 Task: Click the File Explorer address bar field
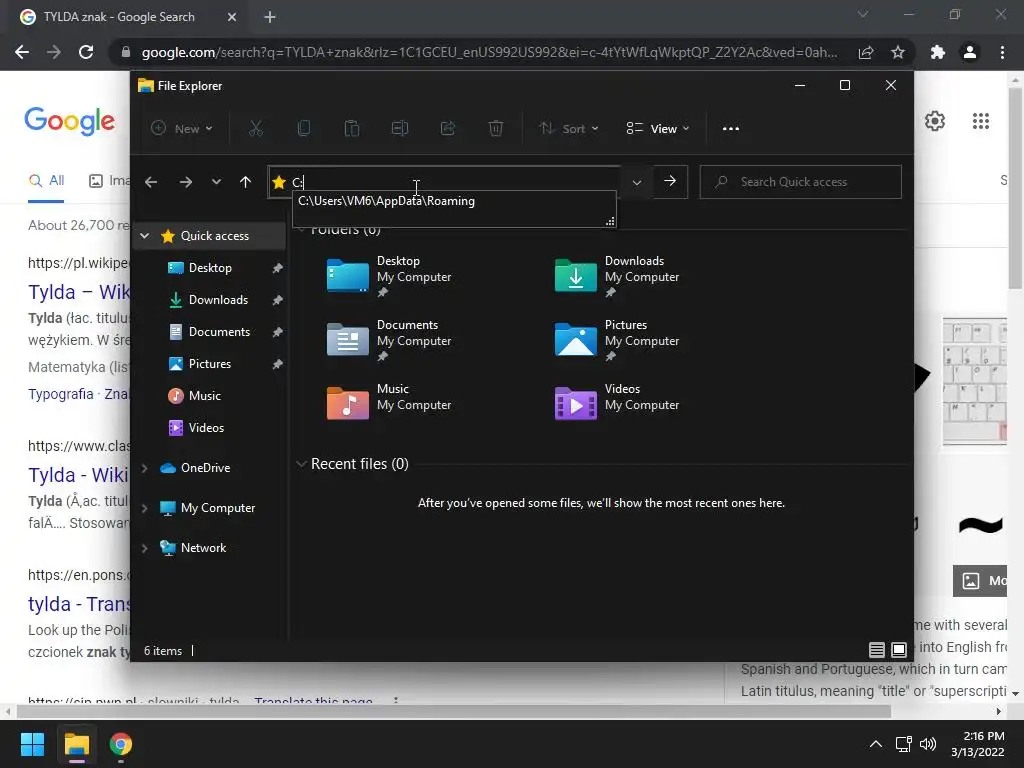[444, 182]
